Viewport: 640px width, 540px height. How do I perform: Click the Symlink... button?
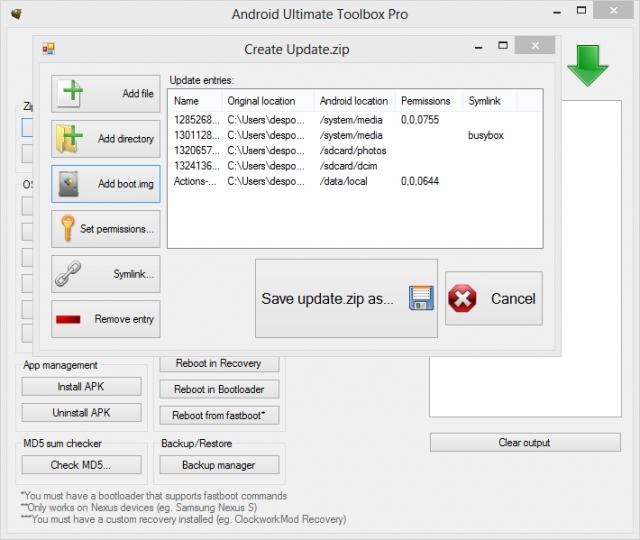coord(106,274)
